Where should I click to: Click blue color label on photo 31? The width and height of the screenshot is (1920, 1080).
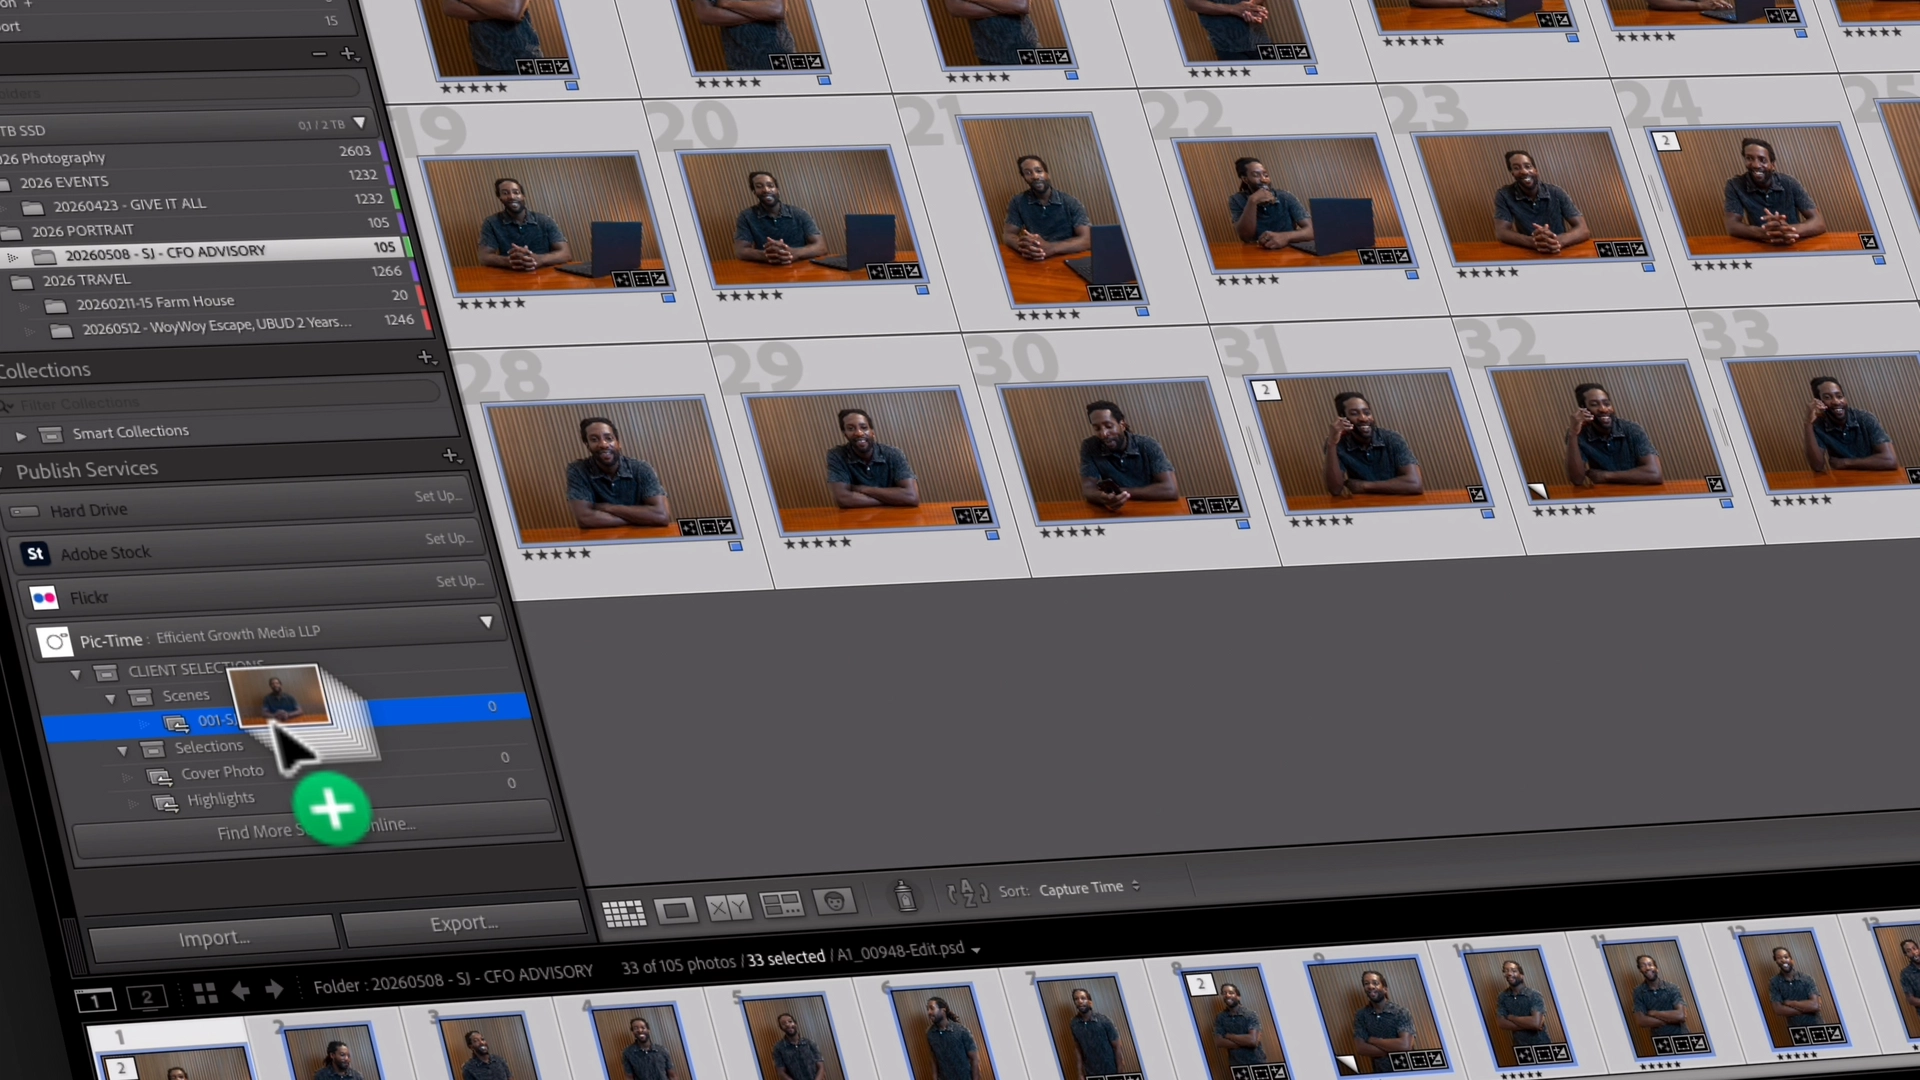click(1487, 514)
